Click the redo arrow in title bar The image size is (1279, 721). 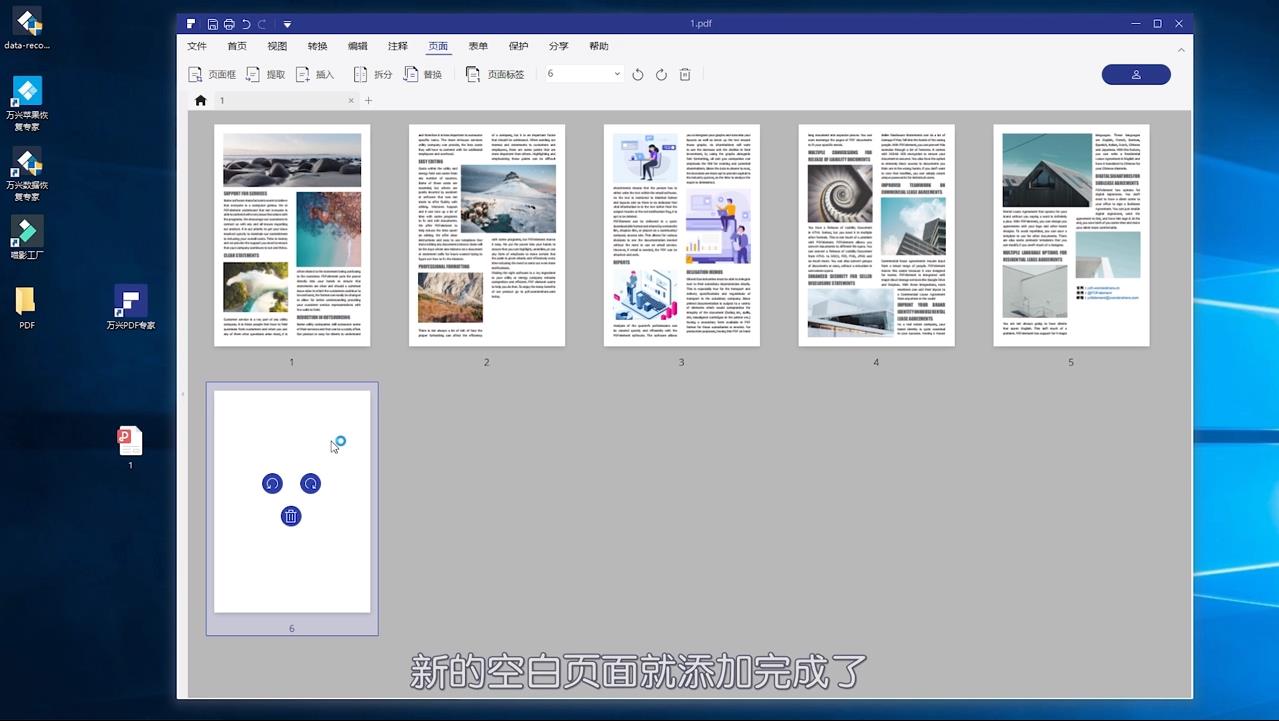click(x=262, y=24)
